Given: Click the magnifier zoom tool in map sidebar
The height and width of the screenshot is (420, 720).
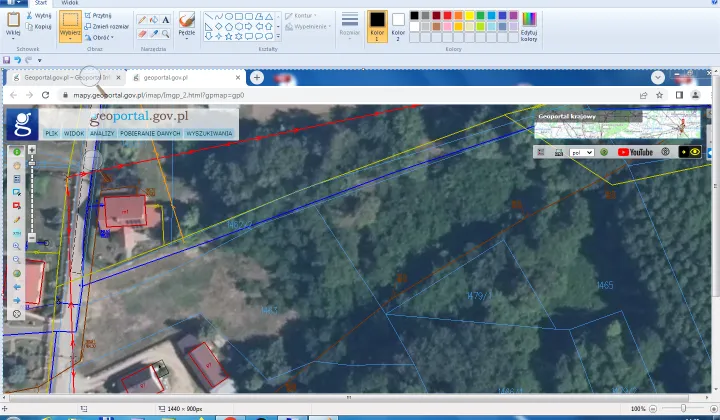Looking at the screenshot, I should pyautogui.click(x=17, y=245).
